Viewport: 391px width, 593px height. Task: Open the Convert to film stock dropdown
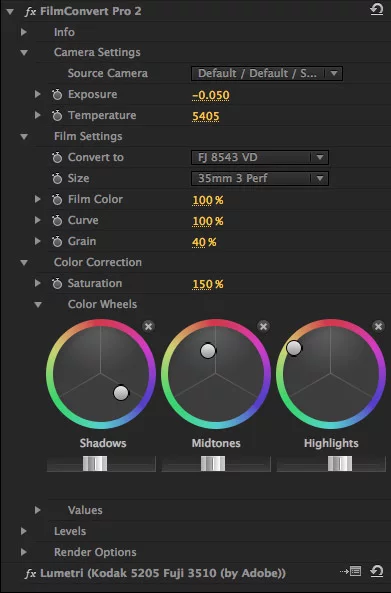(260, 157)
